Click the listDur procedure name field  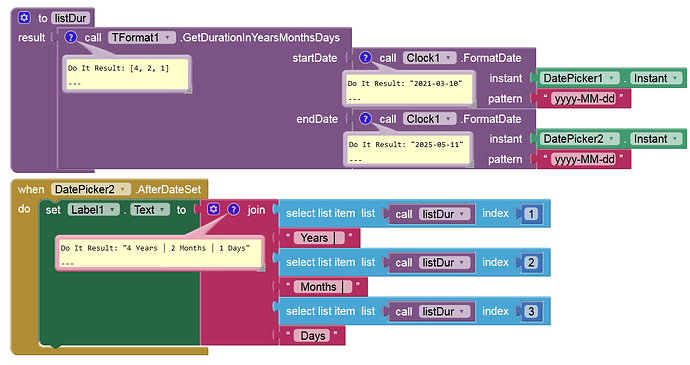(70, 18)
